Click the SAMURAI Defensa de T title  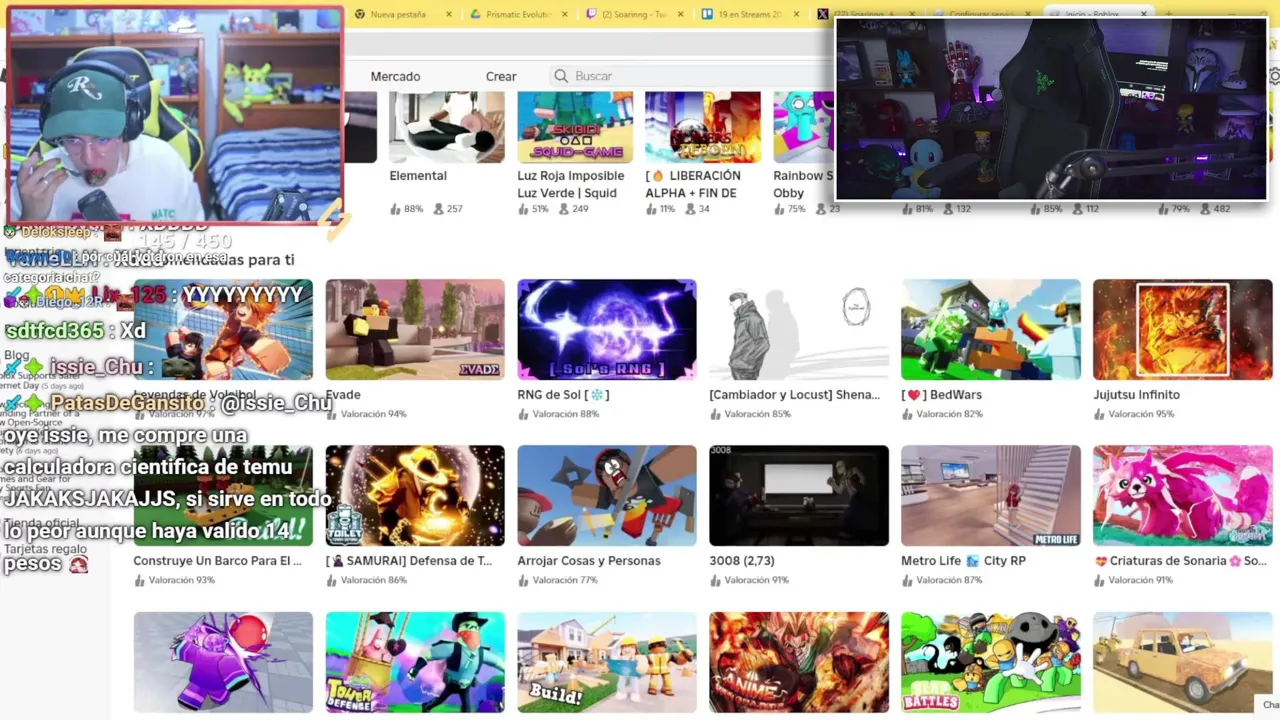(x=409, y=561)
